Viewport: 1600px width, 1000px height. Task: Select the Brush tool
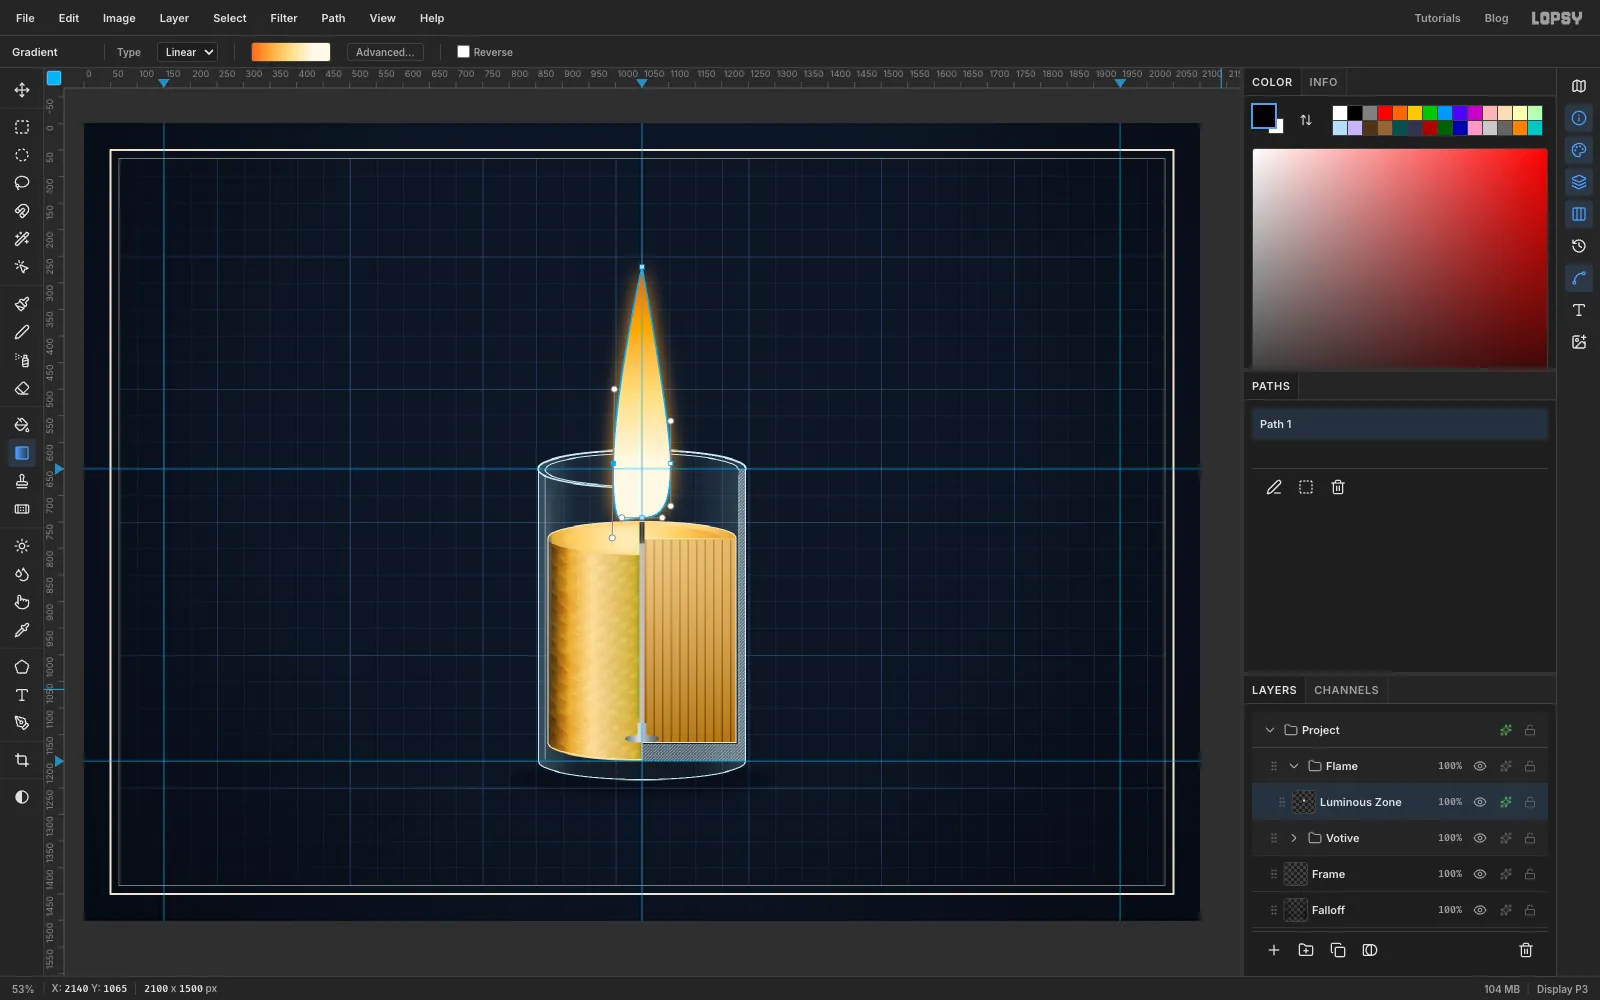tap(22, 304)
